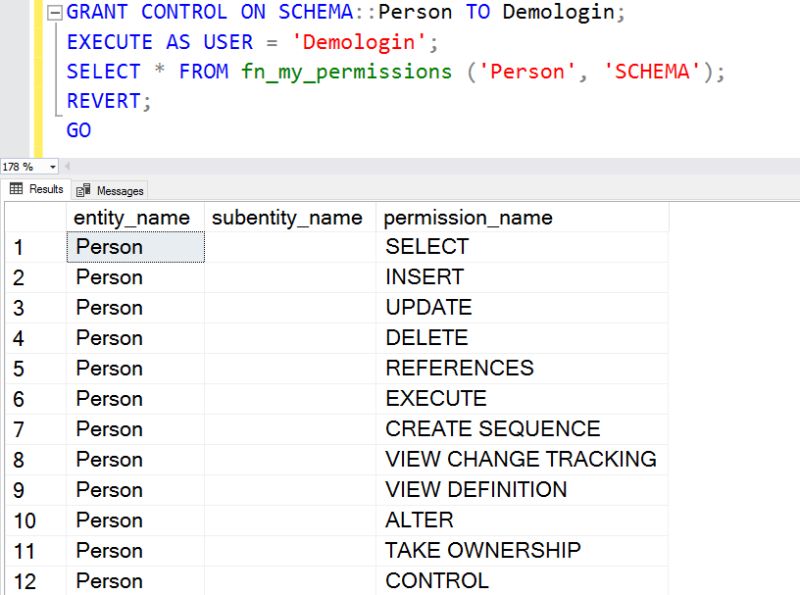Select the permission_name column header
Viewport: 800px width, 595px height.
(x=467, y=217)
